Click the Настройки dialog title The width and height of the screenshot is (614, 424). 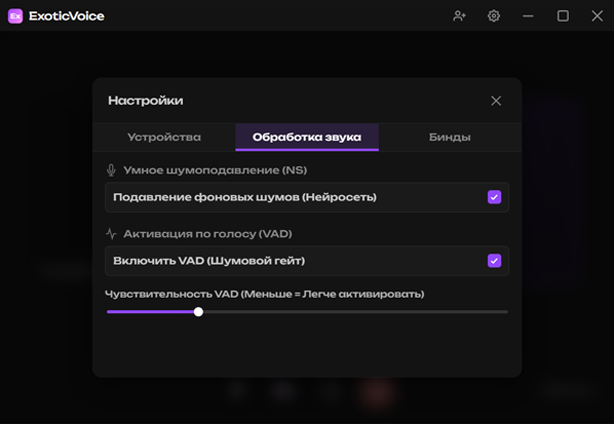click(x=146, y=101)
